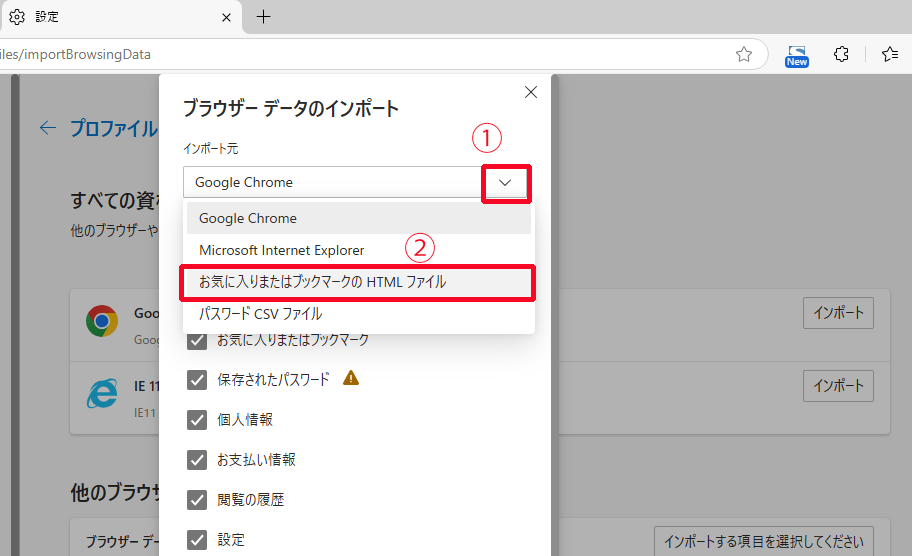Click the back arrow beside プロファイル
912x556 pixels.
pyautogui.click(x=47, y=128)
